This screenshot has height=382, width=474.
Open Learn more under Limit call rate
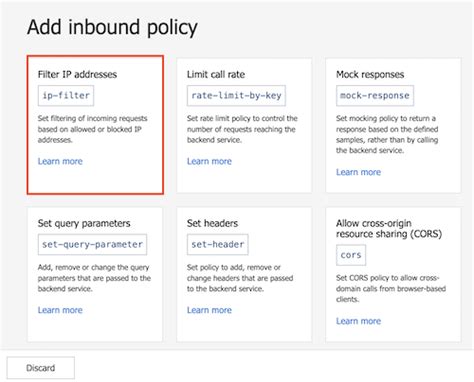tap(209, 161)
